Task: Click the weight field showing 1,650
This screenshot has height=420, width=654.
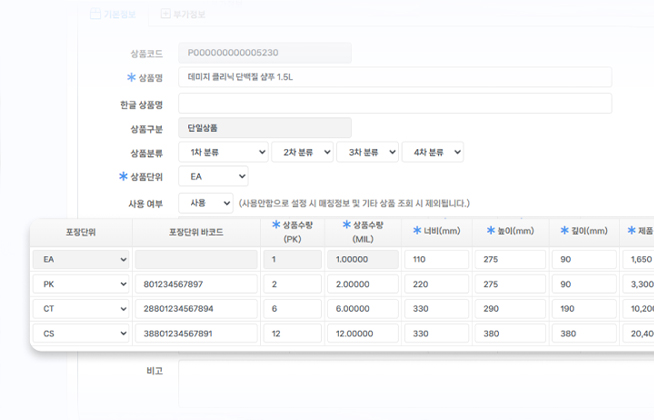Action: tap(638, 259)
